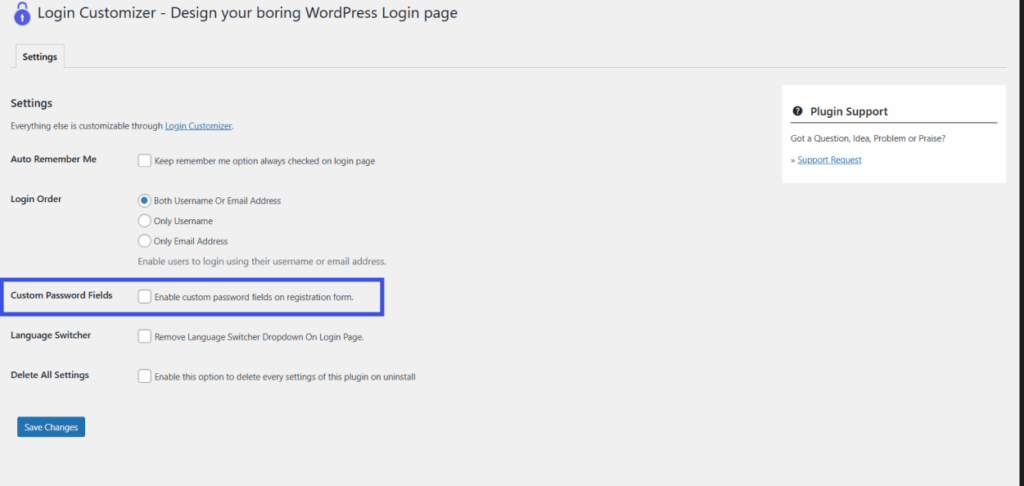Open the Login Customizer link
1024x486 pixels.
point(198,126)
